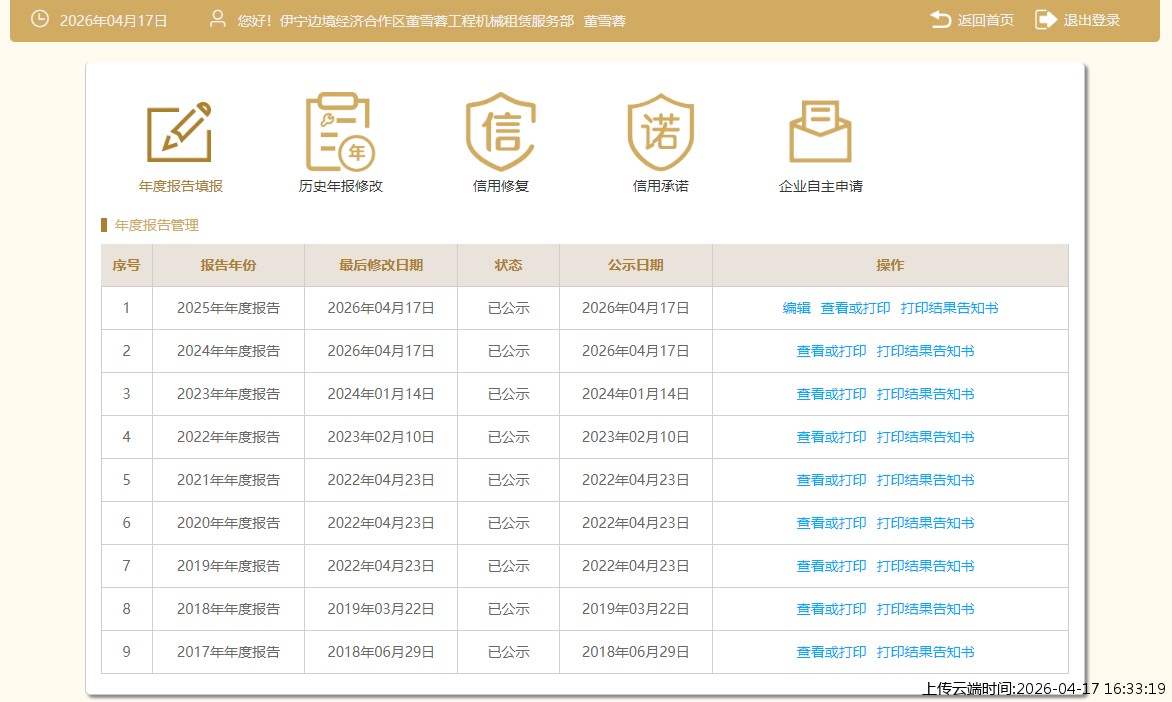Open the 企业自主申请 envelope icon
1172x702 pixels.
pyautogui.click(x=820, y=132)
